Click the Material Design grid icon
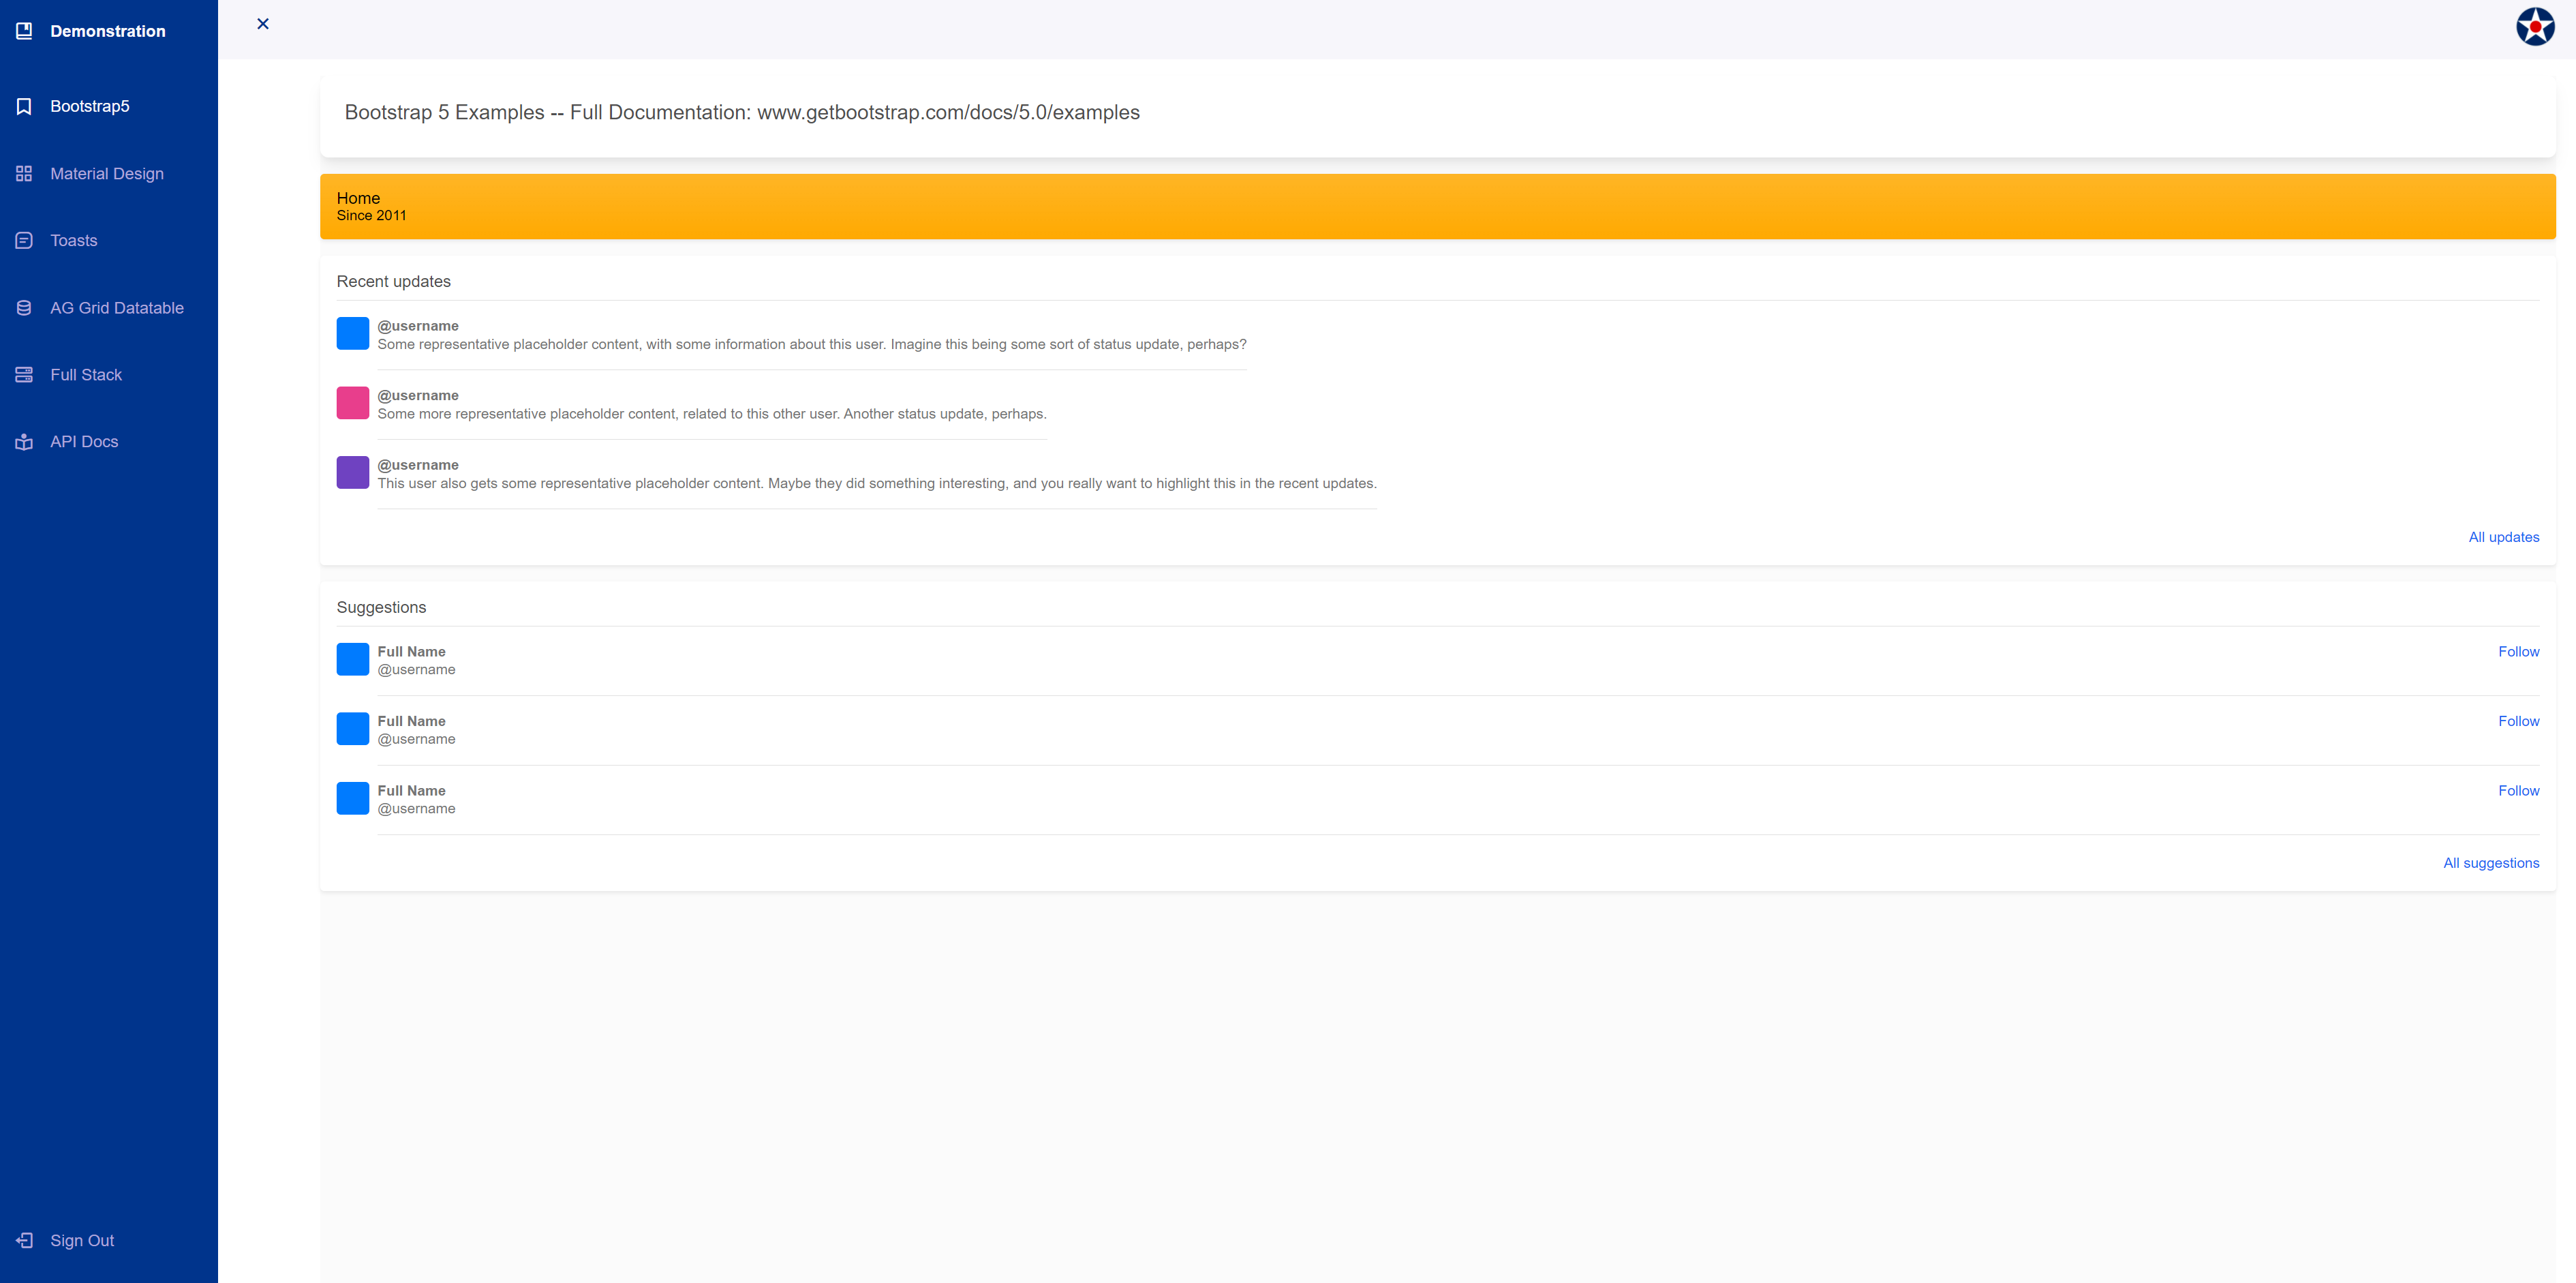Screen dimensions: 2576x1283 [24, 173]
